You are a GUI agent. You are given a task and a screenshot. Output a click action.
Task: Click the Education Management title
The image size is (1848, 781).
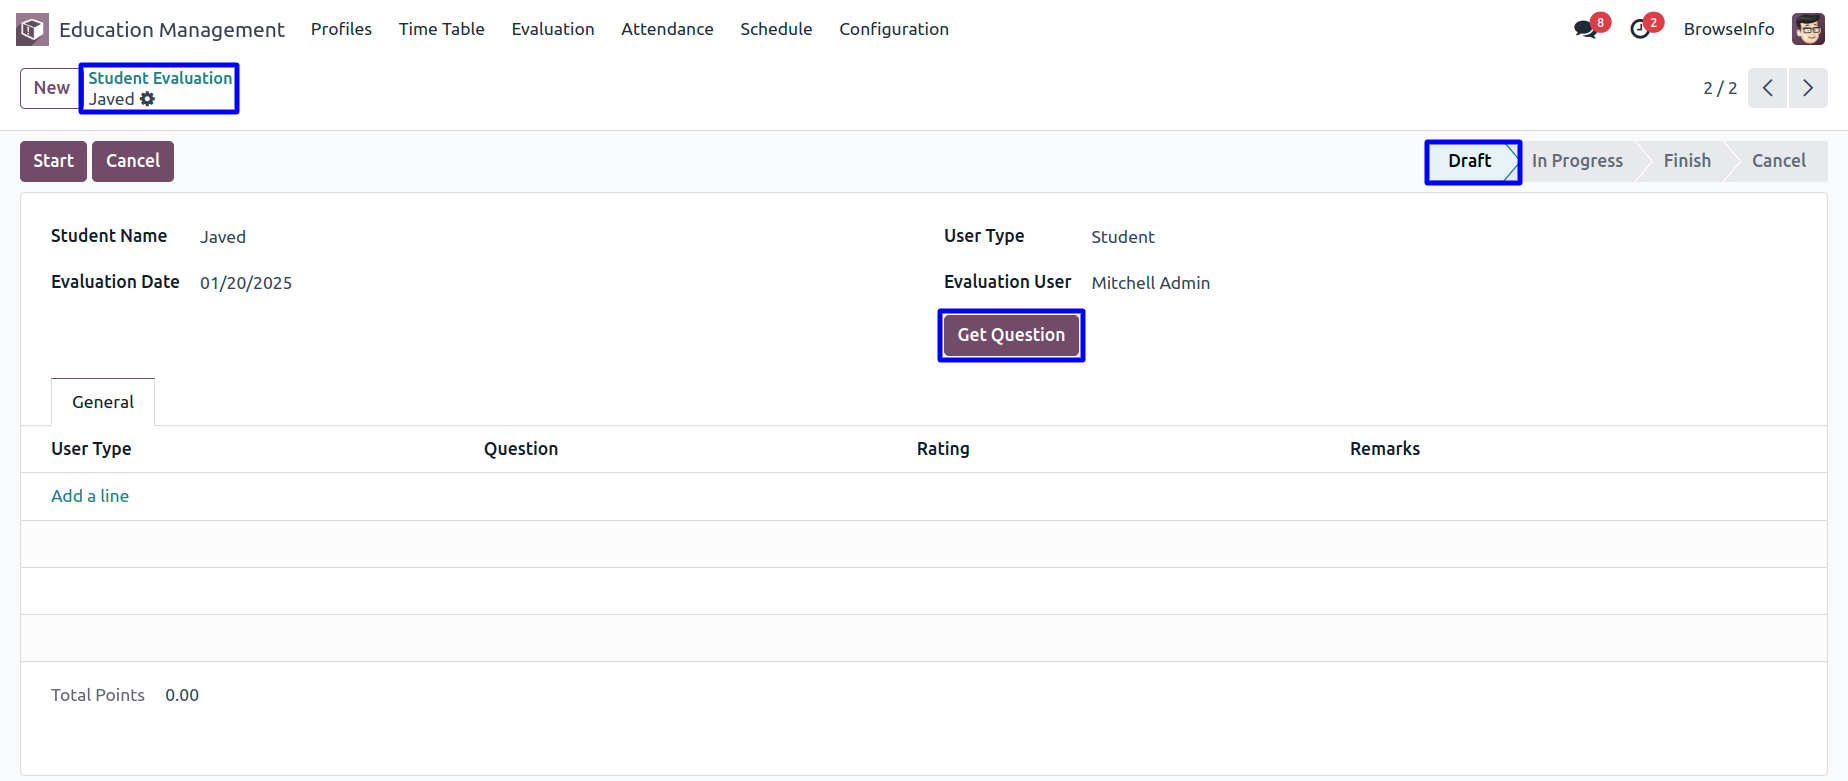(x=172, y=30)
